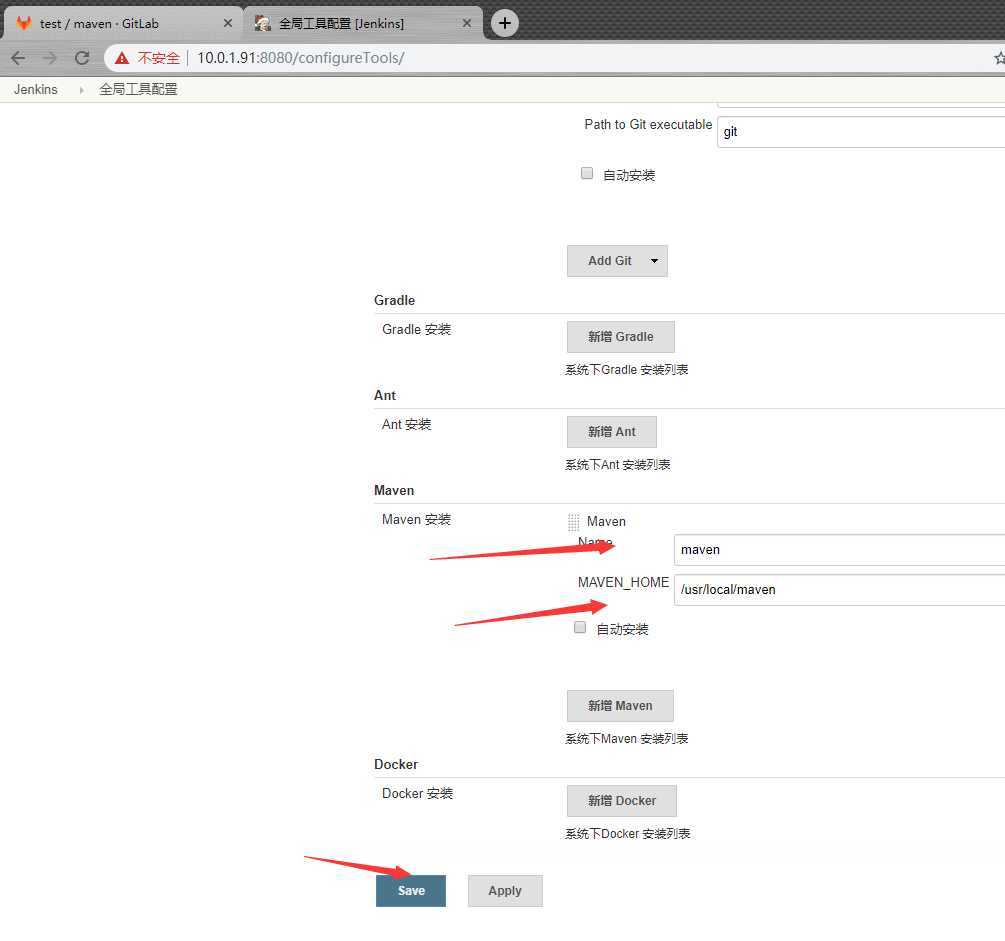Click the Docker 安装 label
The image size is (1005, 941).
(x=417, y=794)
